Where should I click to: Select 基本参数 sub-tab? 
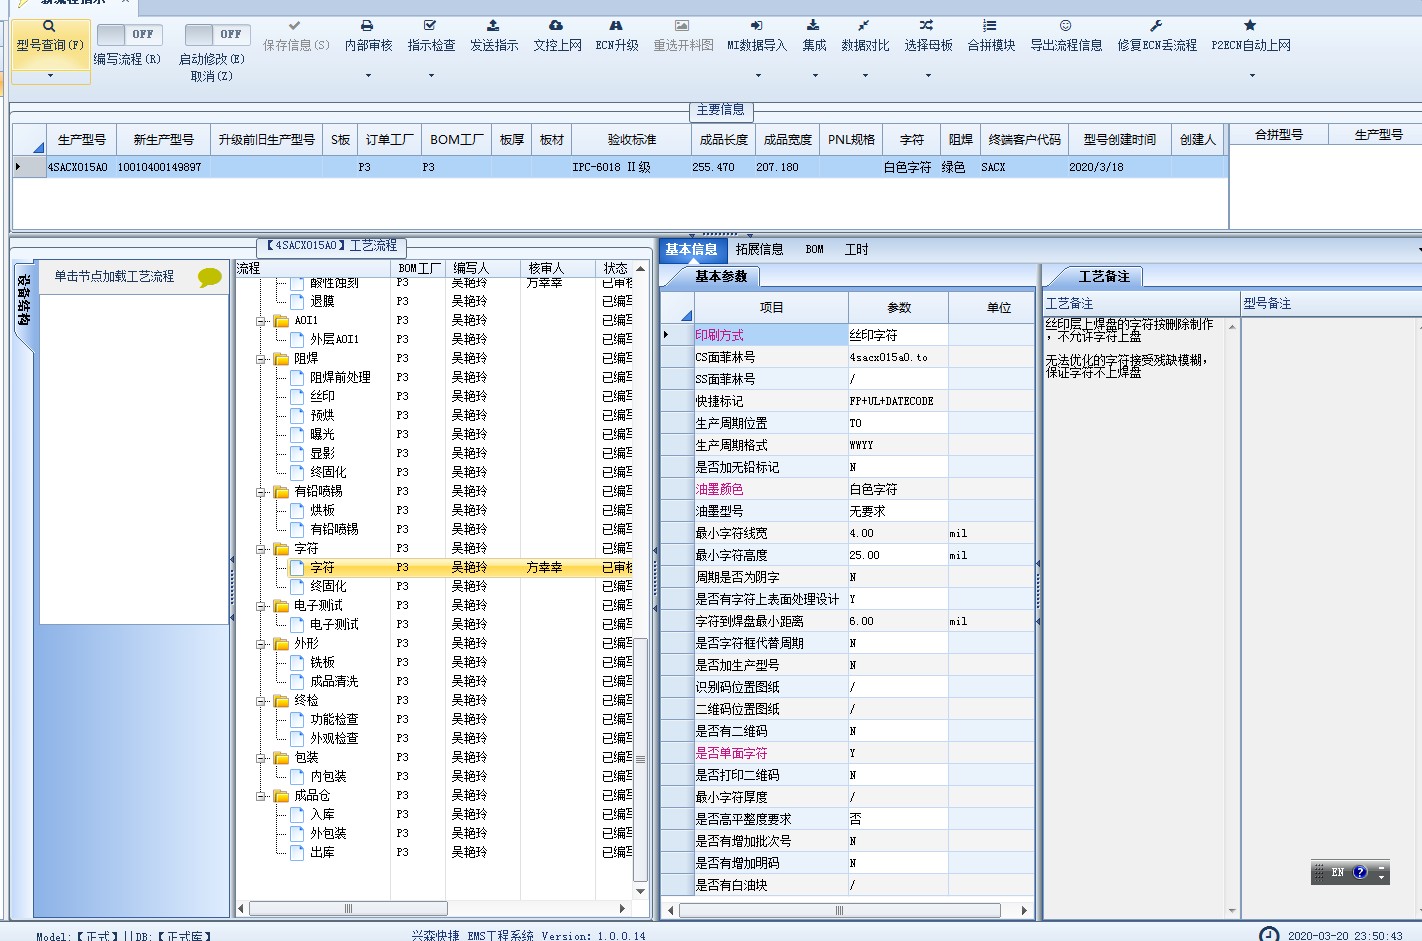click(721, 276)
